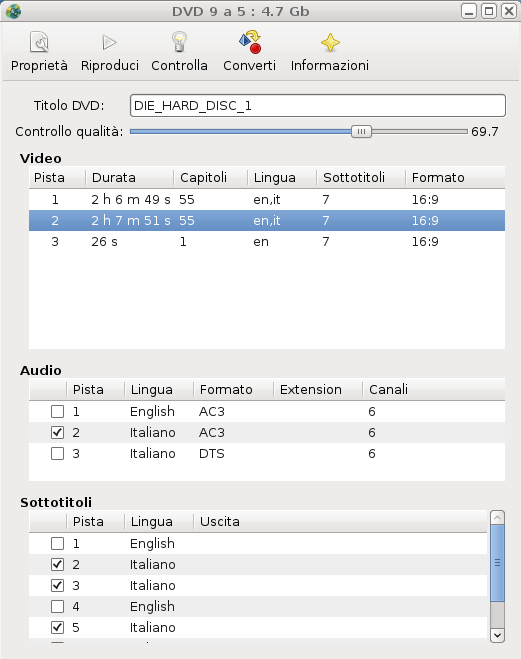Start conversion with the Converti icon
This screenshot has width=521, height=659.
point(250,42)
